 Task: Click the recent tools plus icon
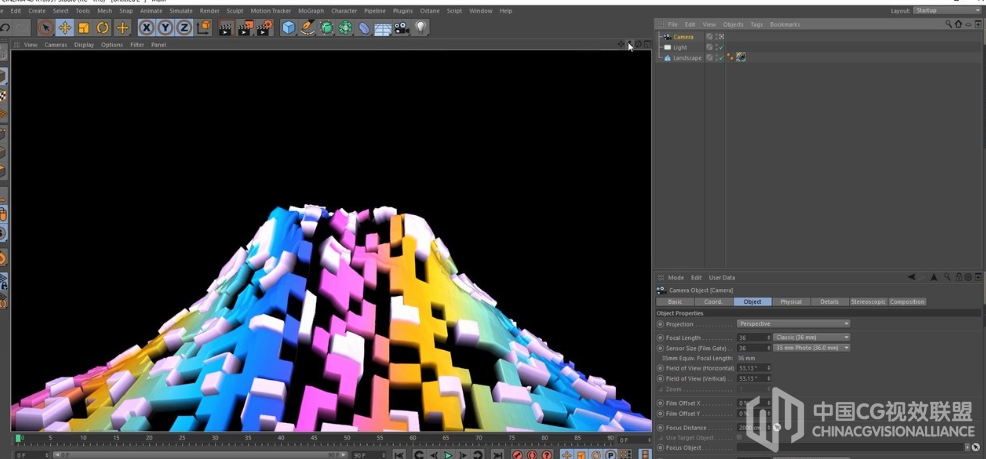123,28
